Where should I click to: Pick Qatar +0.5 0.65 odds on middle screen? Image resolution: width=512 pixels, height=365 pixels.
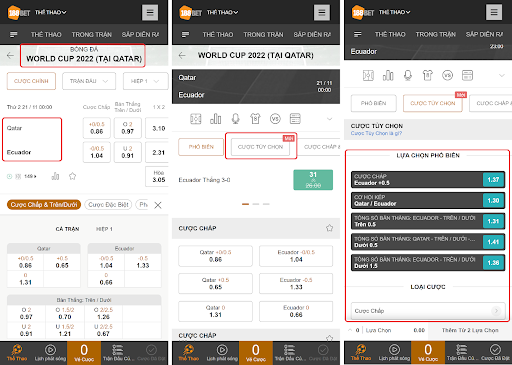click(x=215, y=283)
